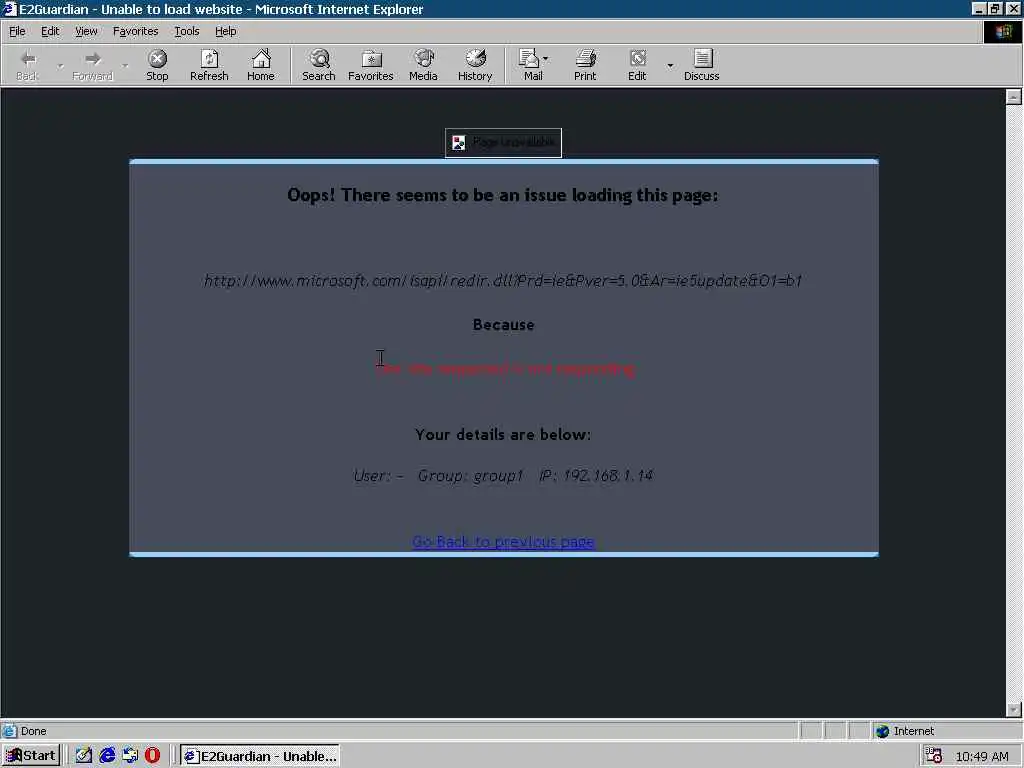Show the History pane
Viewport: 1024px width, 768px height.
[475, 65]
